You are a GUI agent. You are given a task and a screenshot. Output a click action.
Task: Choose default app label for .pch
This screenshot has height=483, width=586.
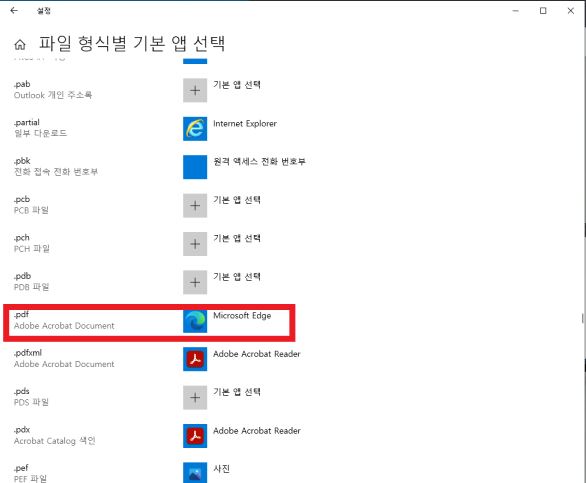click(x=237, y=239)
